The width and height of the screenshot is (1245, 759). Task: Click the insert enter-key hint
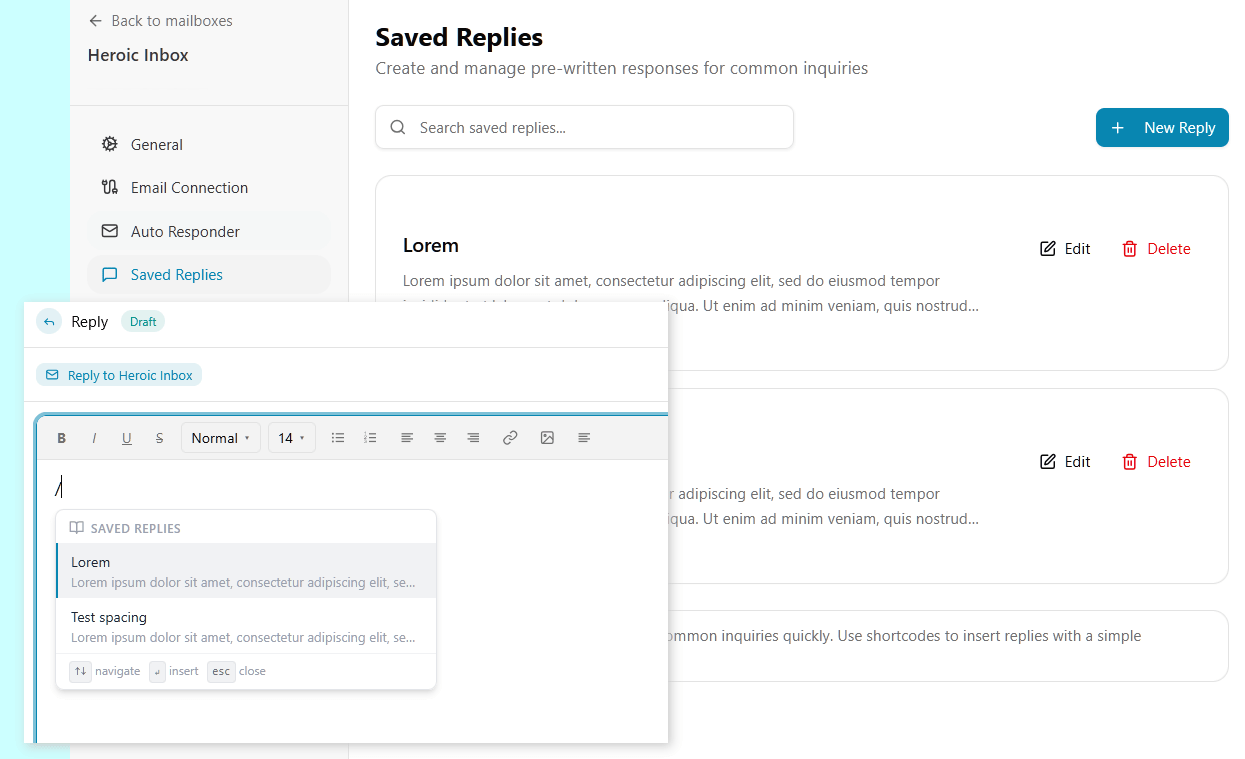[157, 671]
